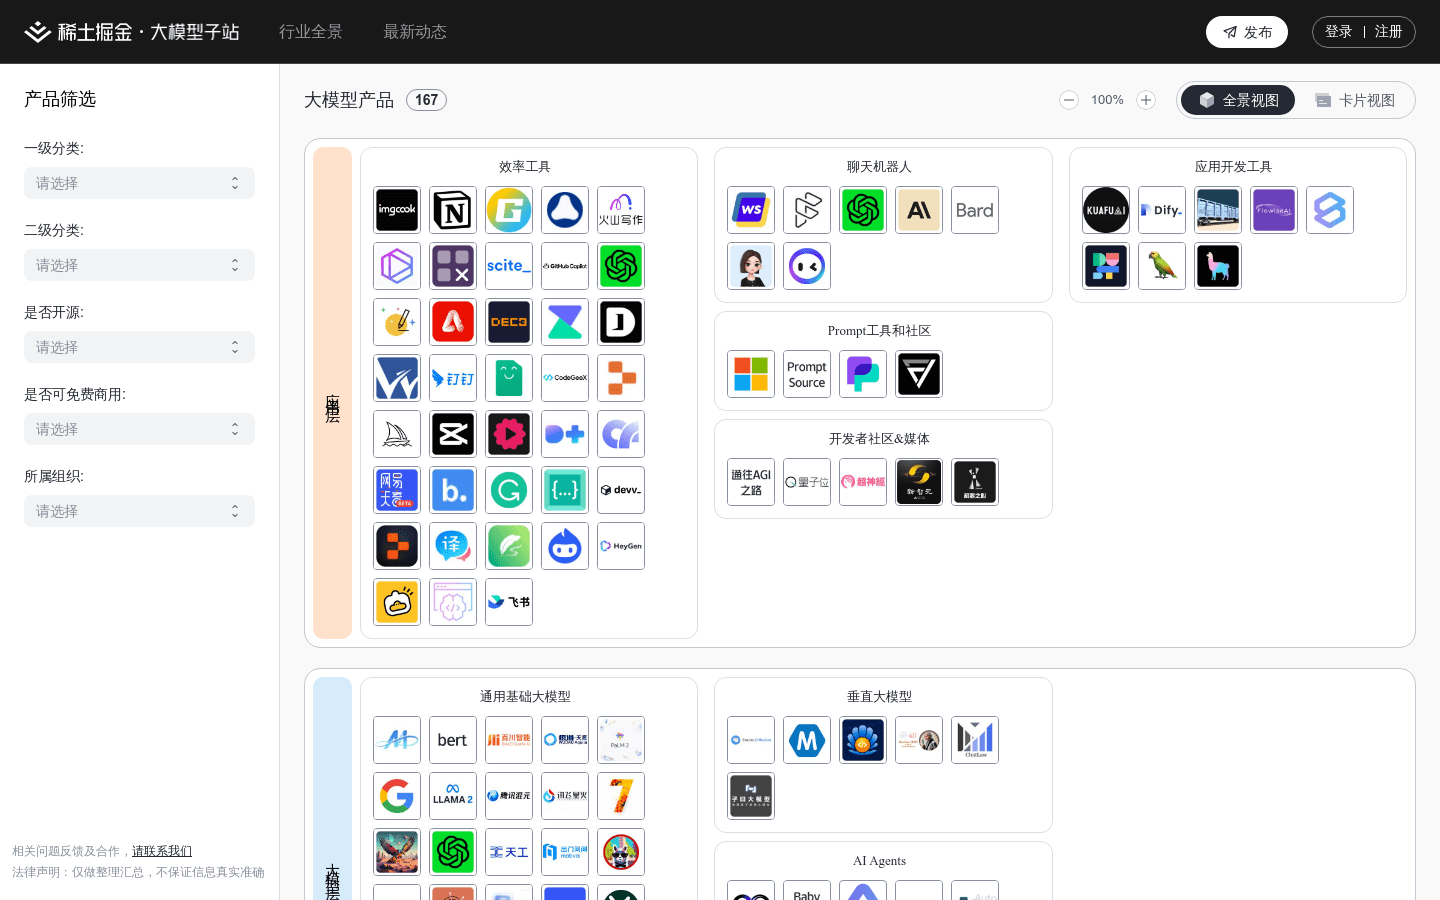Open the Midjourney sailboat icon

coord(397,434)
